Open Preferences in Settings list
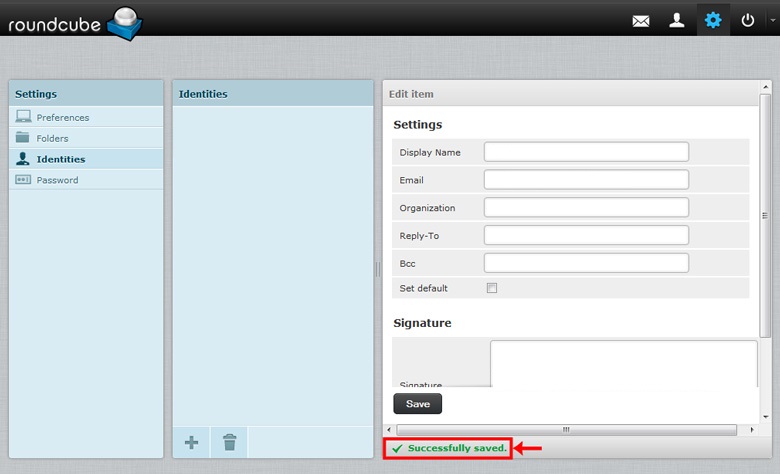Viewport: 780px width, 474px height. (x=62, y=117)
